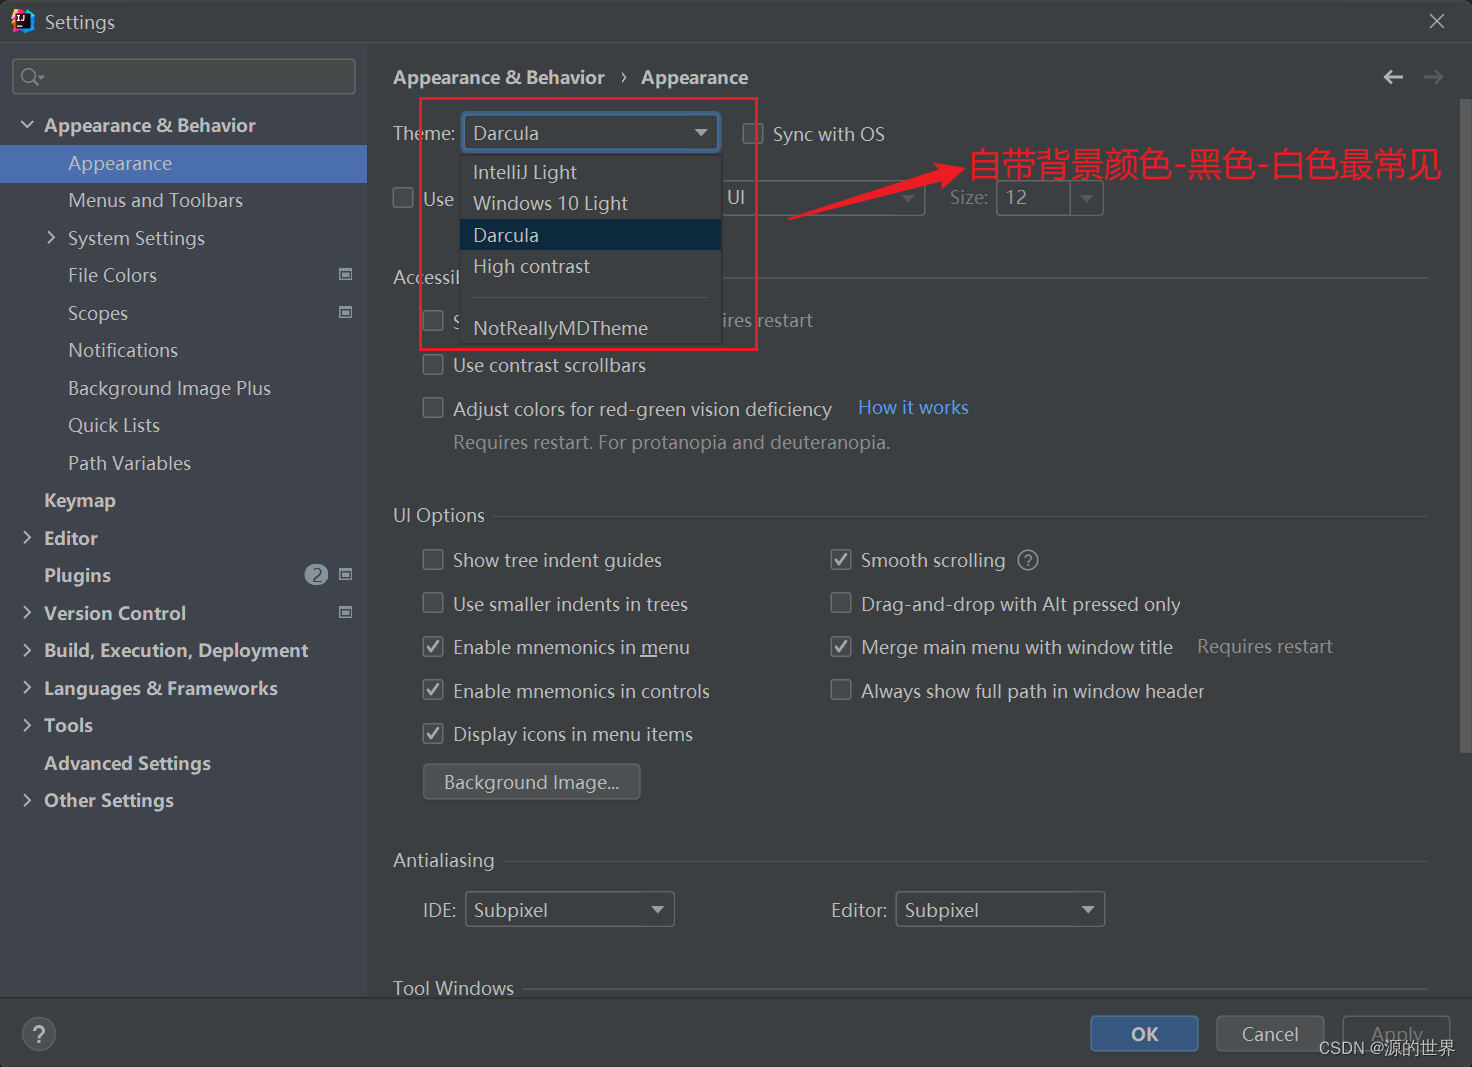Collapse the Appearance & Behavior tree node

coord(27,125)
